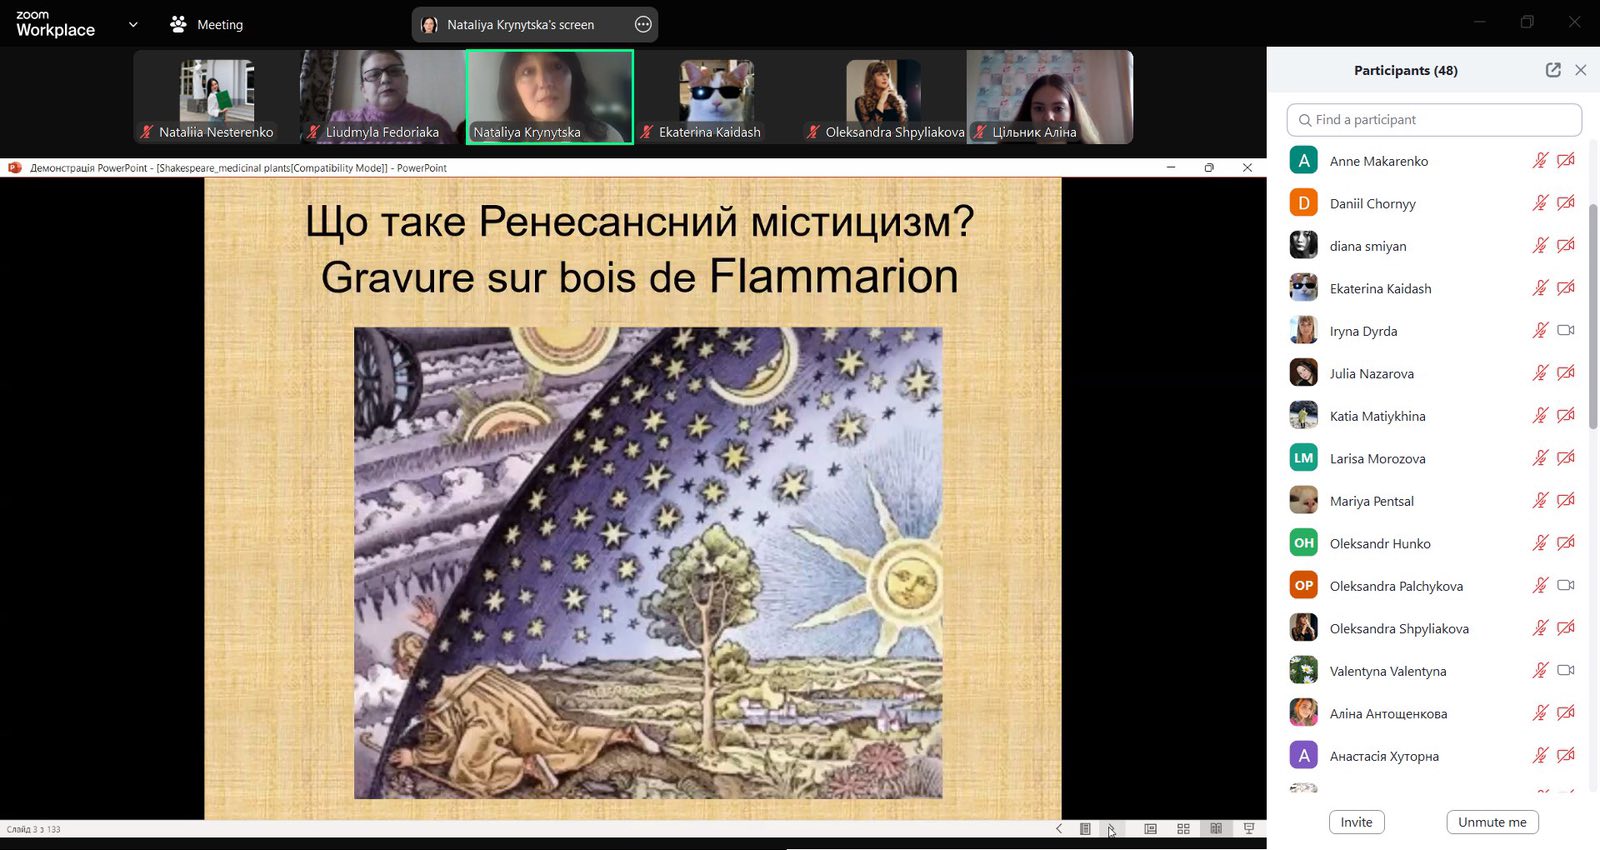Image resolution: width=1600 pixels, height=850 pixels.
Task: Click Anne Makarenko's muted microphone icon
Action: tap(1540, 161)
